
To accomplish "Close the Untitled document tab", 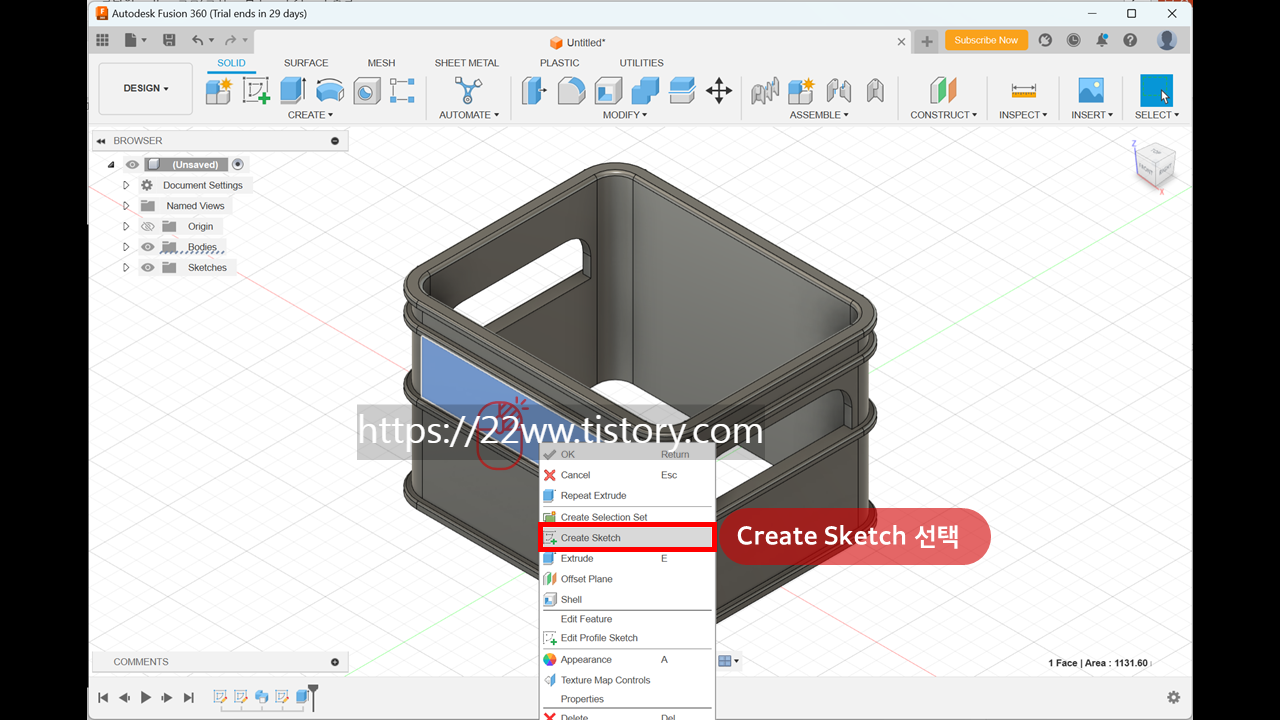I will point(901,42).
